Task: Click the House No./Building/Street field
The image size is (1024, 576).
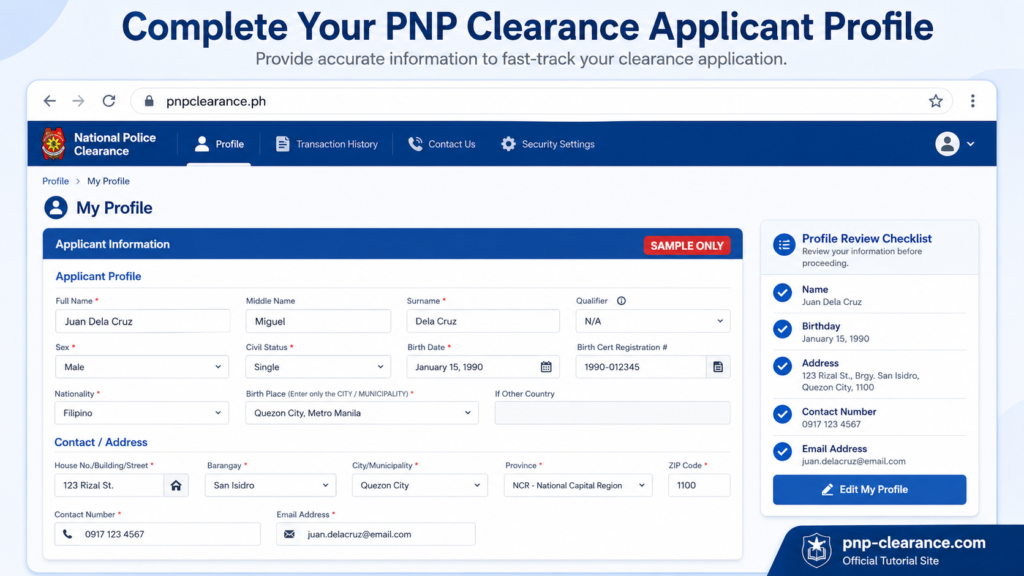Action: click(109, 485)
